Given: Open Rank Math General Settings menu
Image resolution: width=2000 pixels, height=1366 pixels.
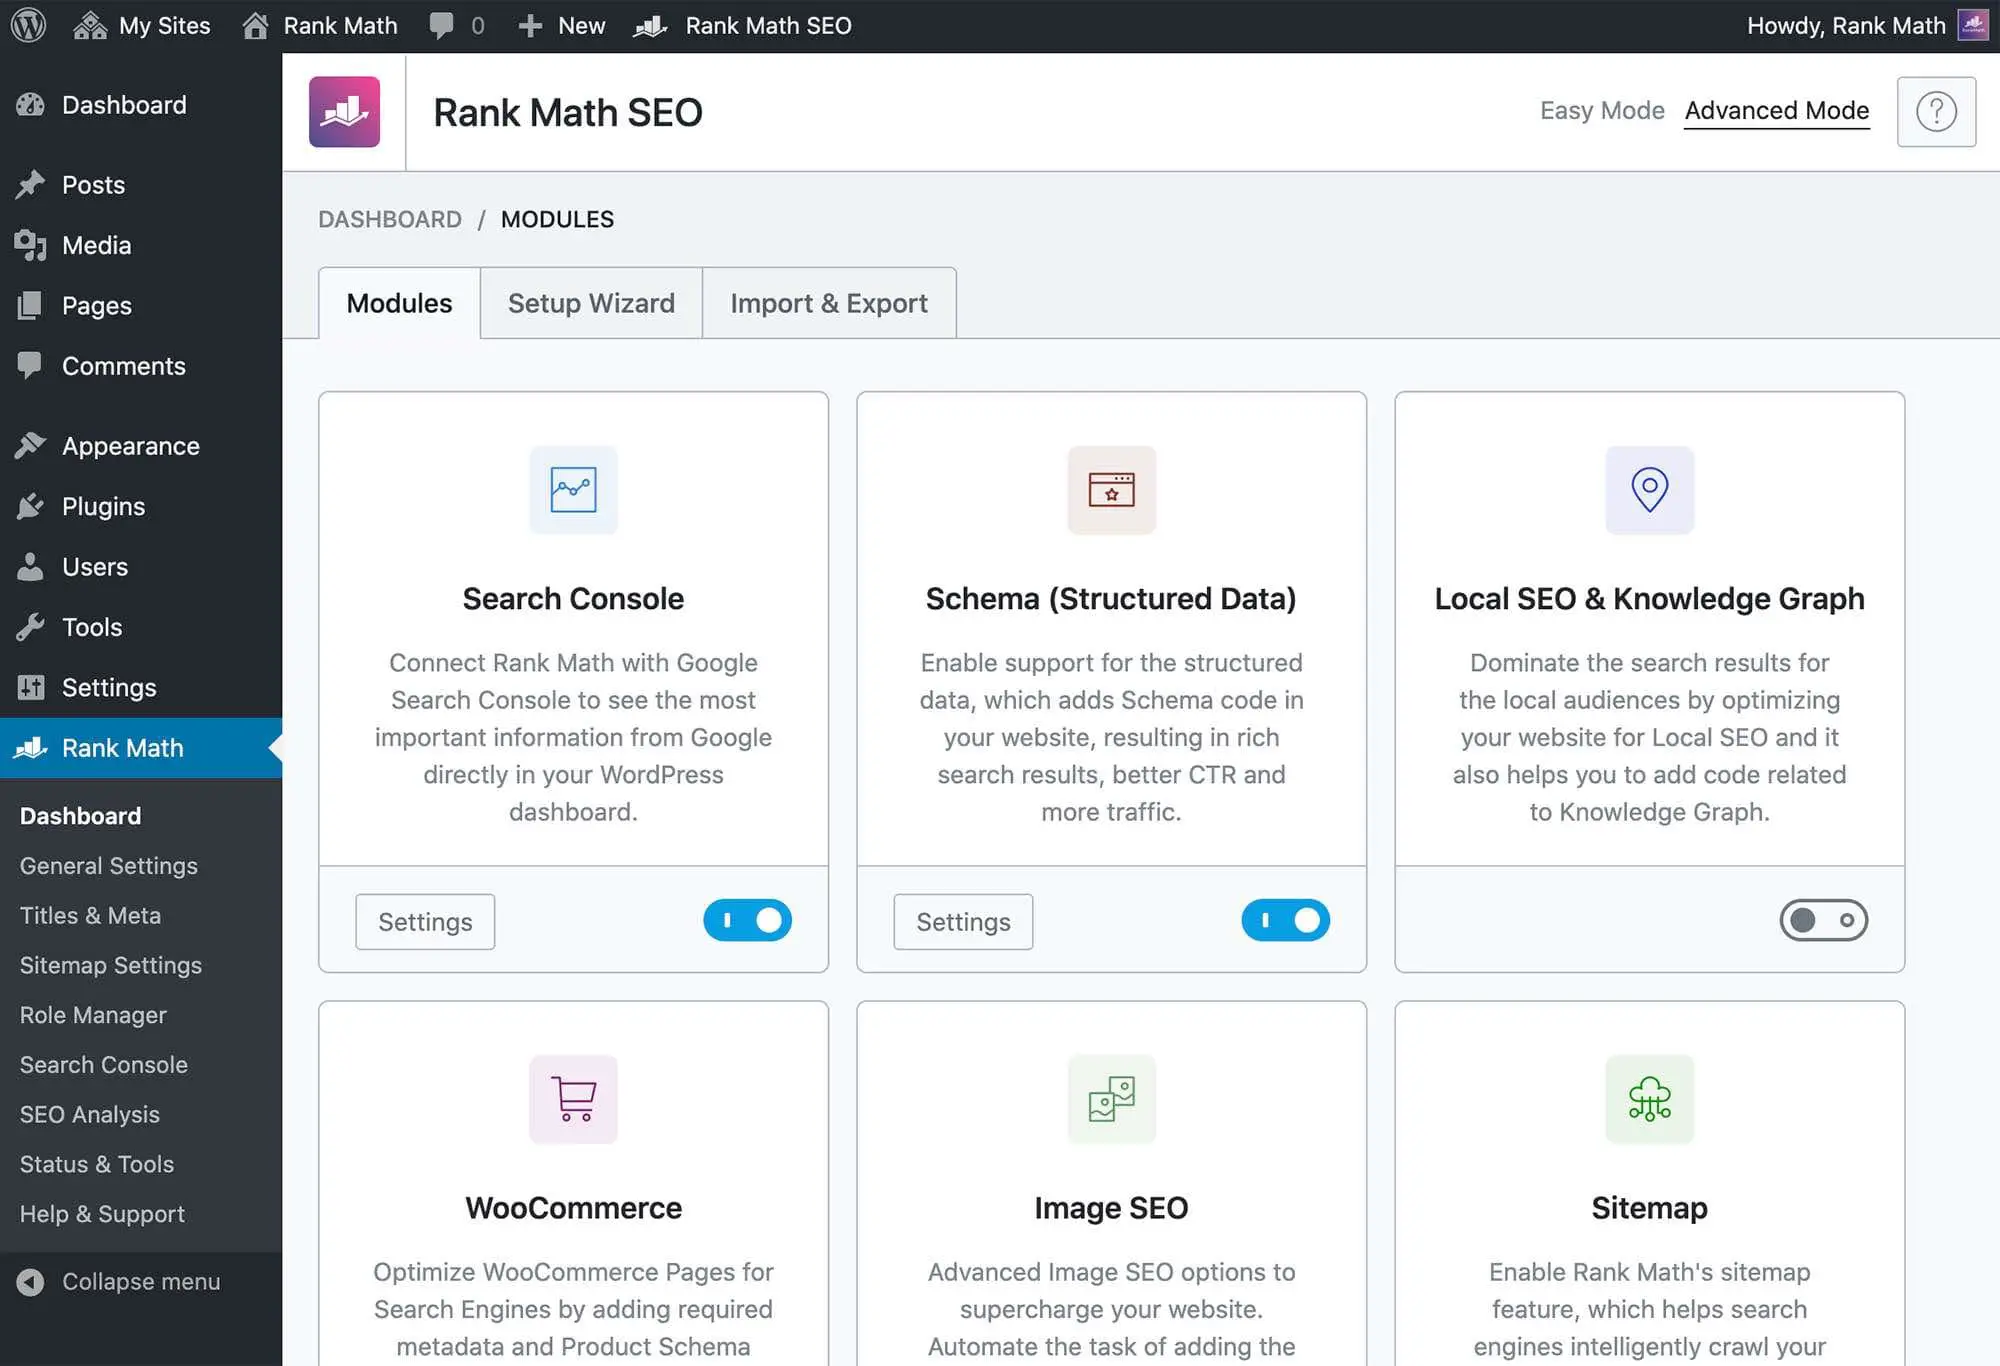Looking at the screenshot, I should [108, 865].
